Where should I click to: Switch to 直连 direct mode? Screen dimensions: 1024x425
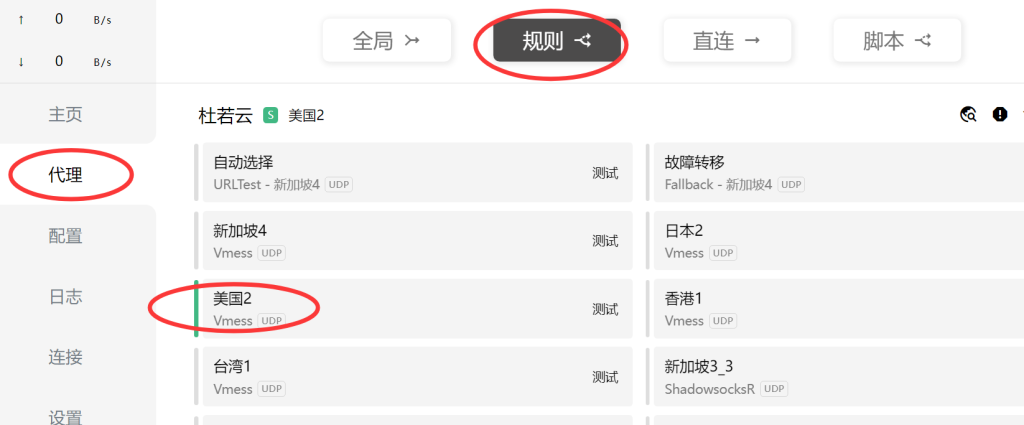tap(727, 40)
